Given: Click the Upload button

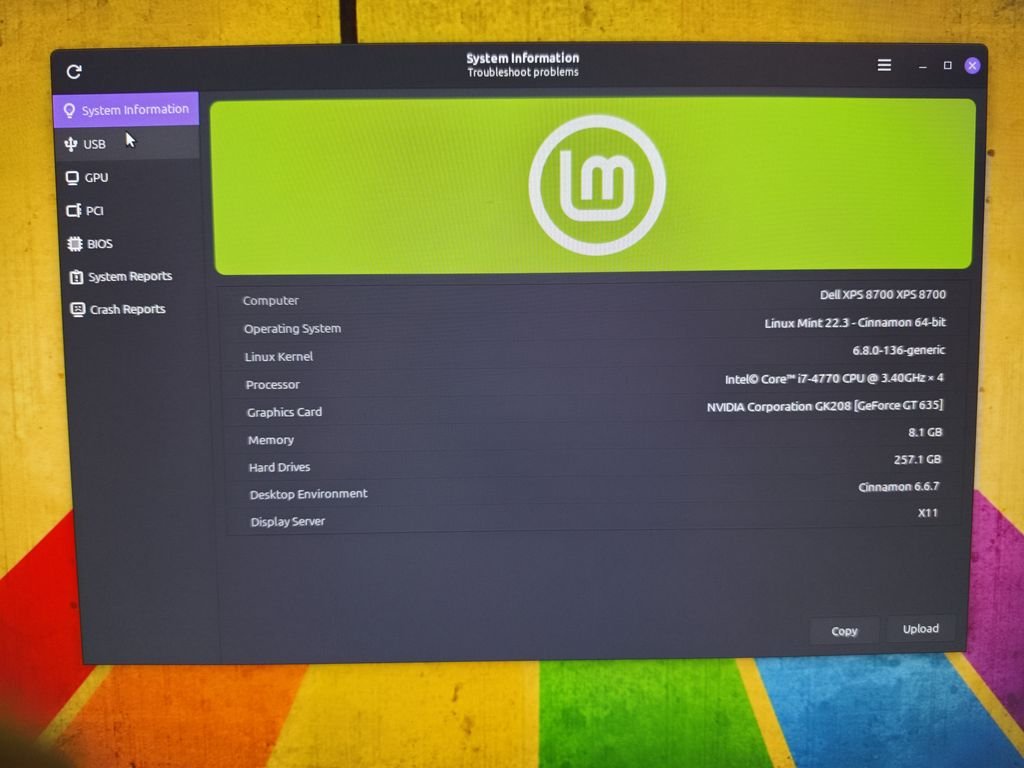Looking at the screenshot, I should [921, 629].
